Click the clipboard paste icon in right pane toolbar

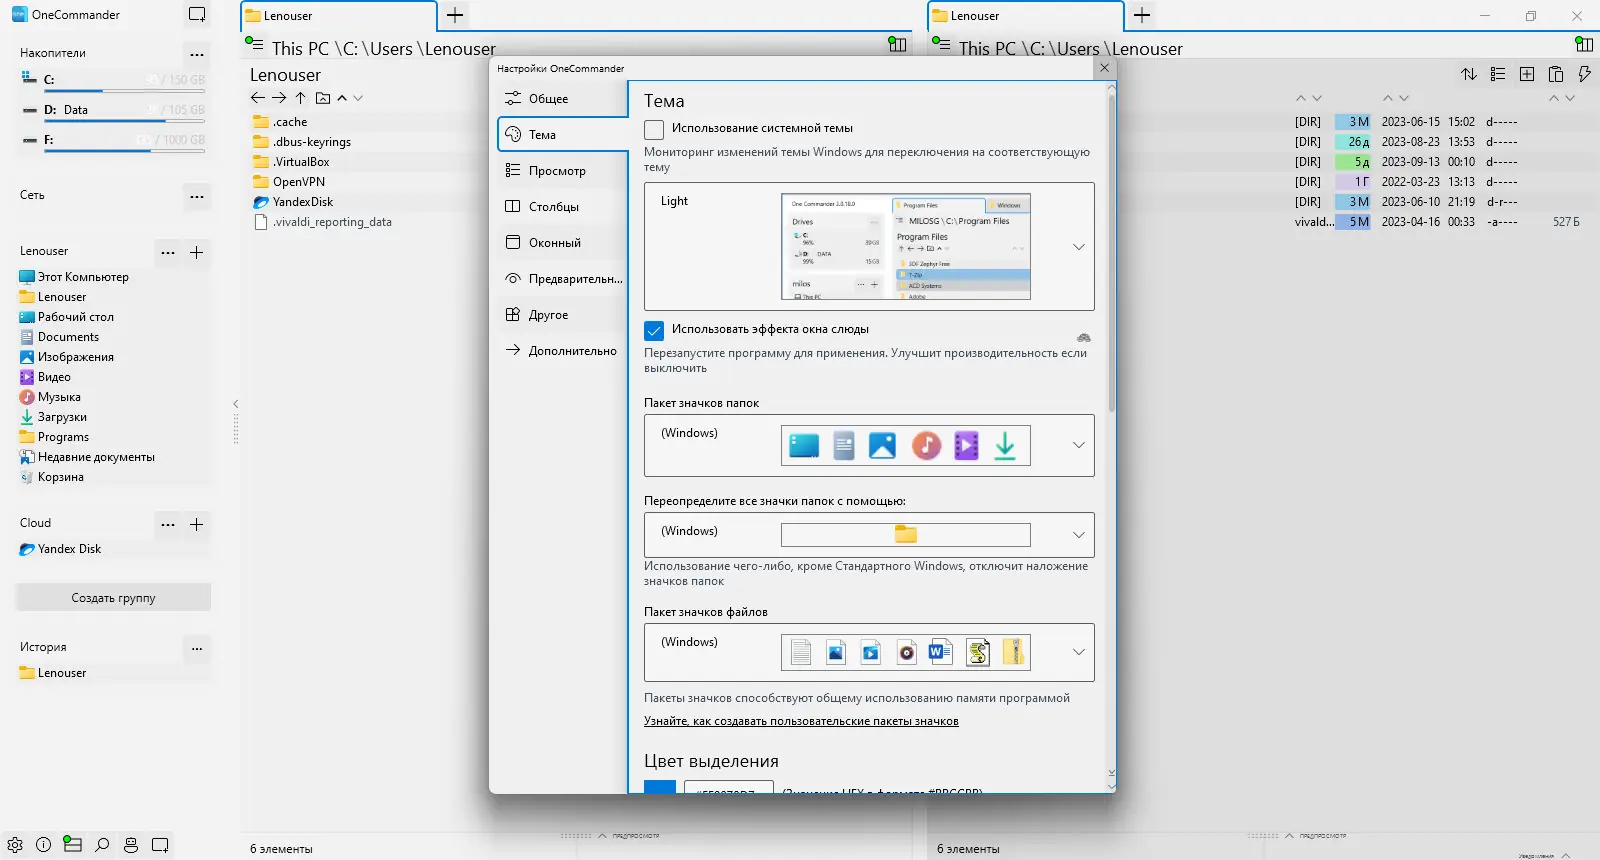[1556, 74]
